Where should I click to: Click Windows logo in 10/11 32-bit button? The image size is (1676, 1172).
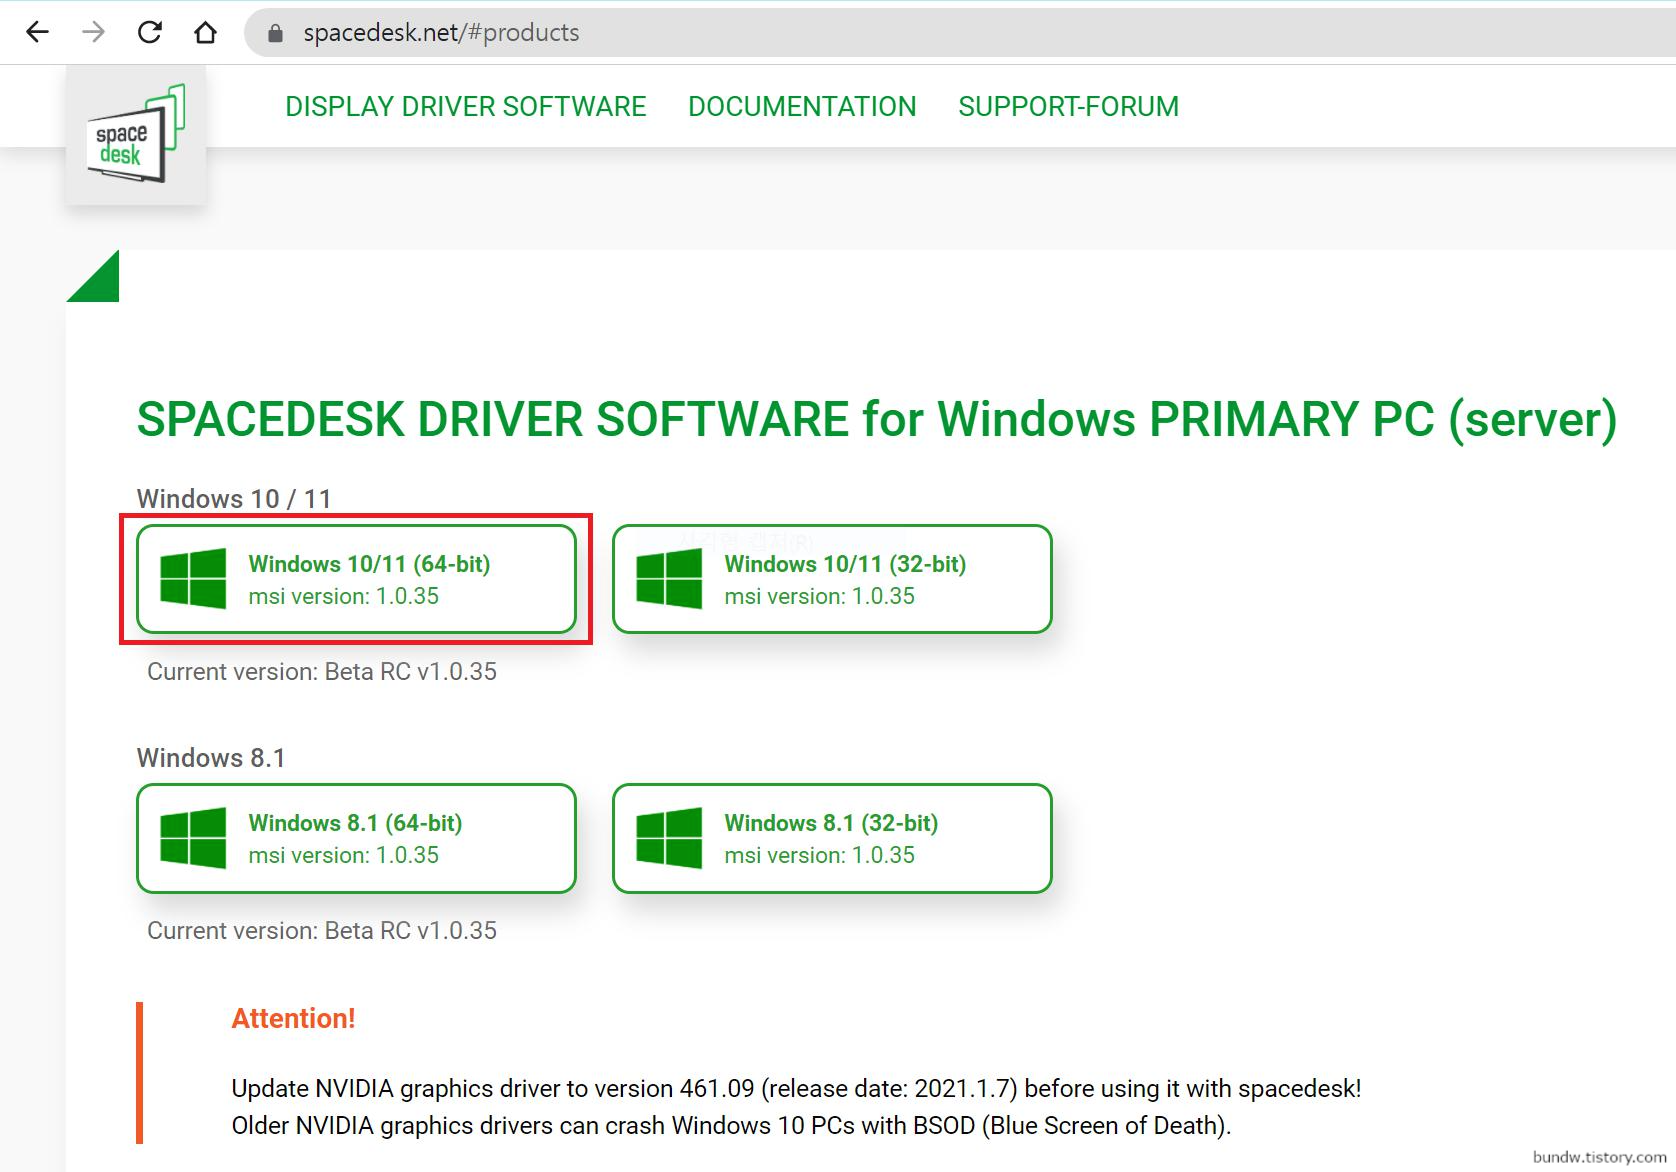tap(669, 579)
